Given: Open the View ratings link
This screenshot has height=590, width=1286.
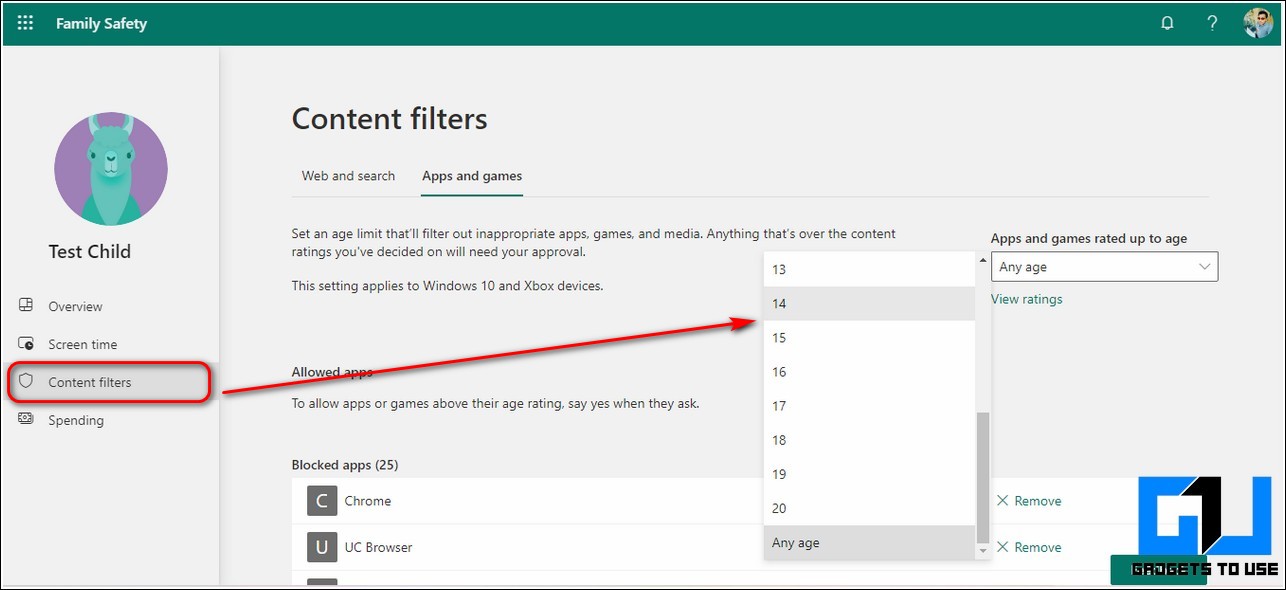Looking at the screenshot, I should point(1026,299).
